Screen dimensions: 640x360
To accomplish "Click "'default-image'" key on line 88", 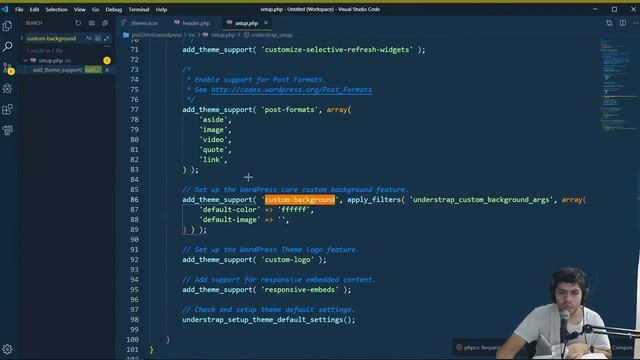I will [229, 220].
